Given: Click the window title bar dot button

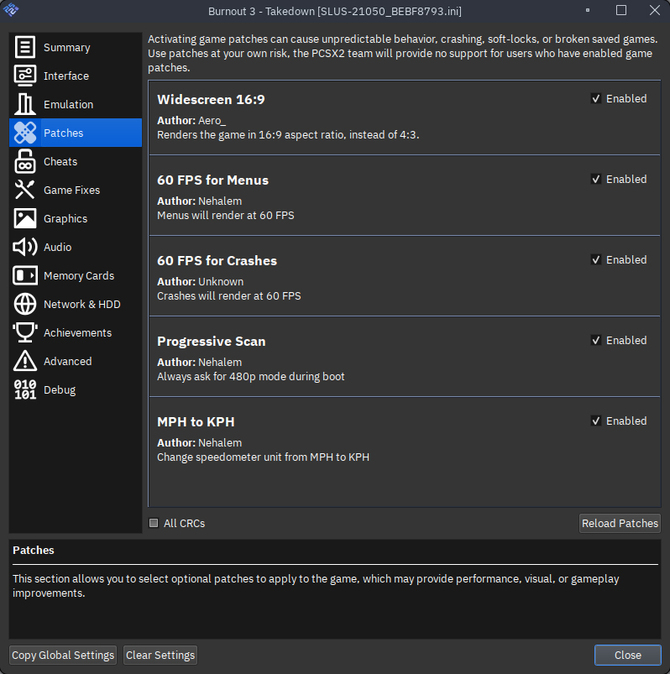Looking at the screenshot, I should [587, 10].
